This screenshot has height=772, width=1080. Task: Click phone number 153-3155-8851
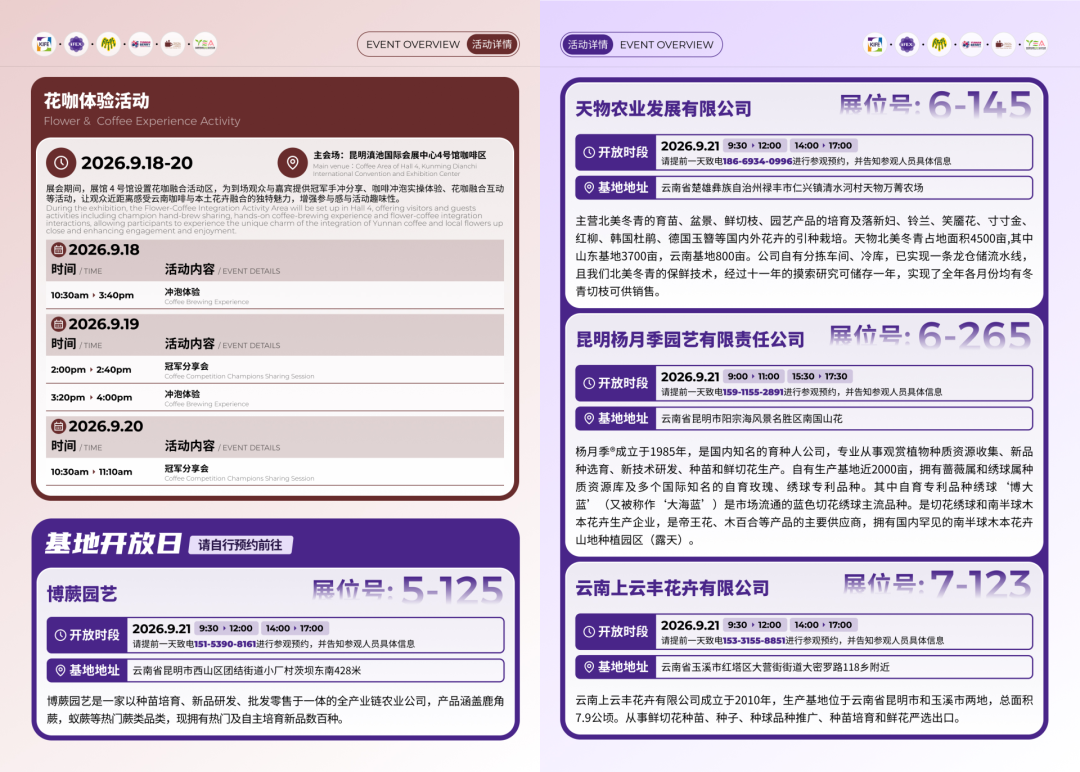pos(754,640)
